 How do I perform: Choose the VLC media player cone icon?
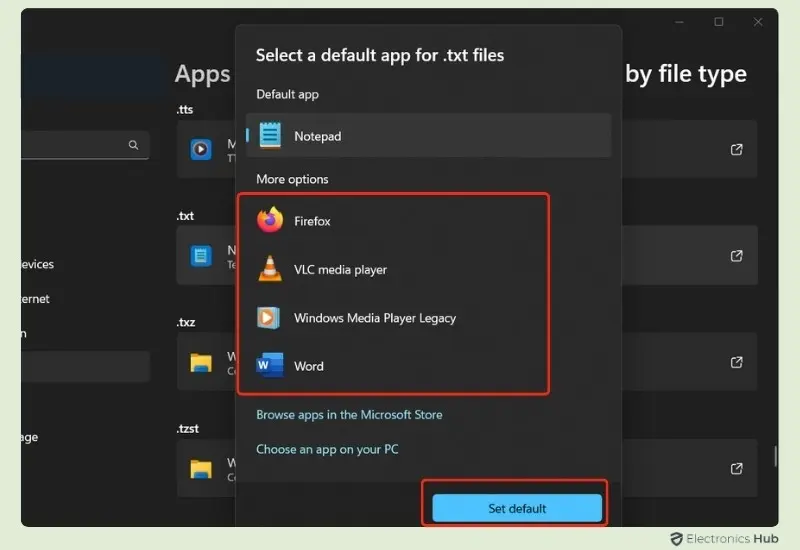point(270,269)
